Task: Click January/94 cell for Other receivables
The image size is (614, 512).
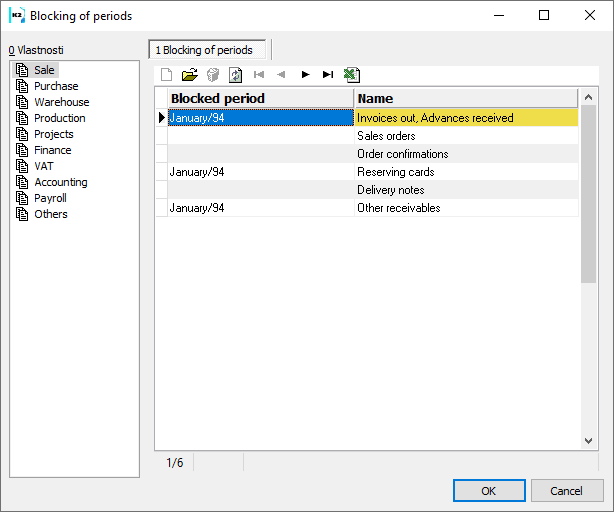Action: (261, 208)
